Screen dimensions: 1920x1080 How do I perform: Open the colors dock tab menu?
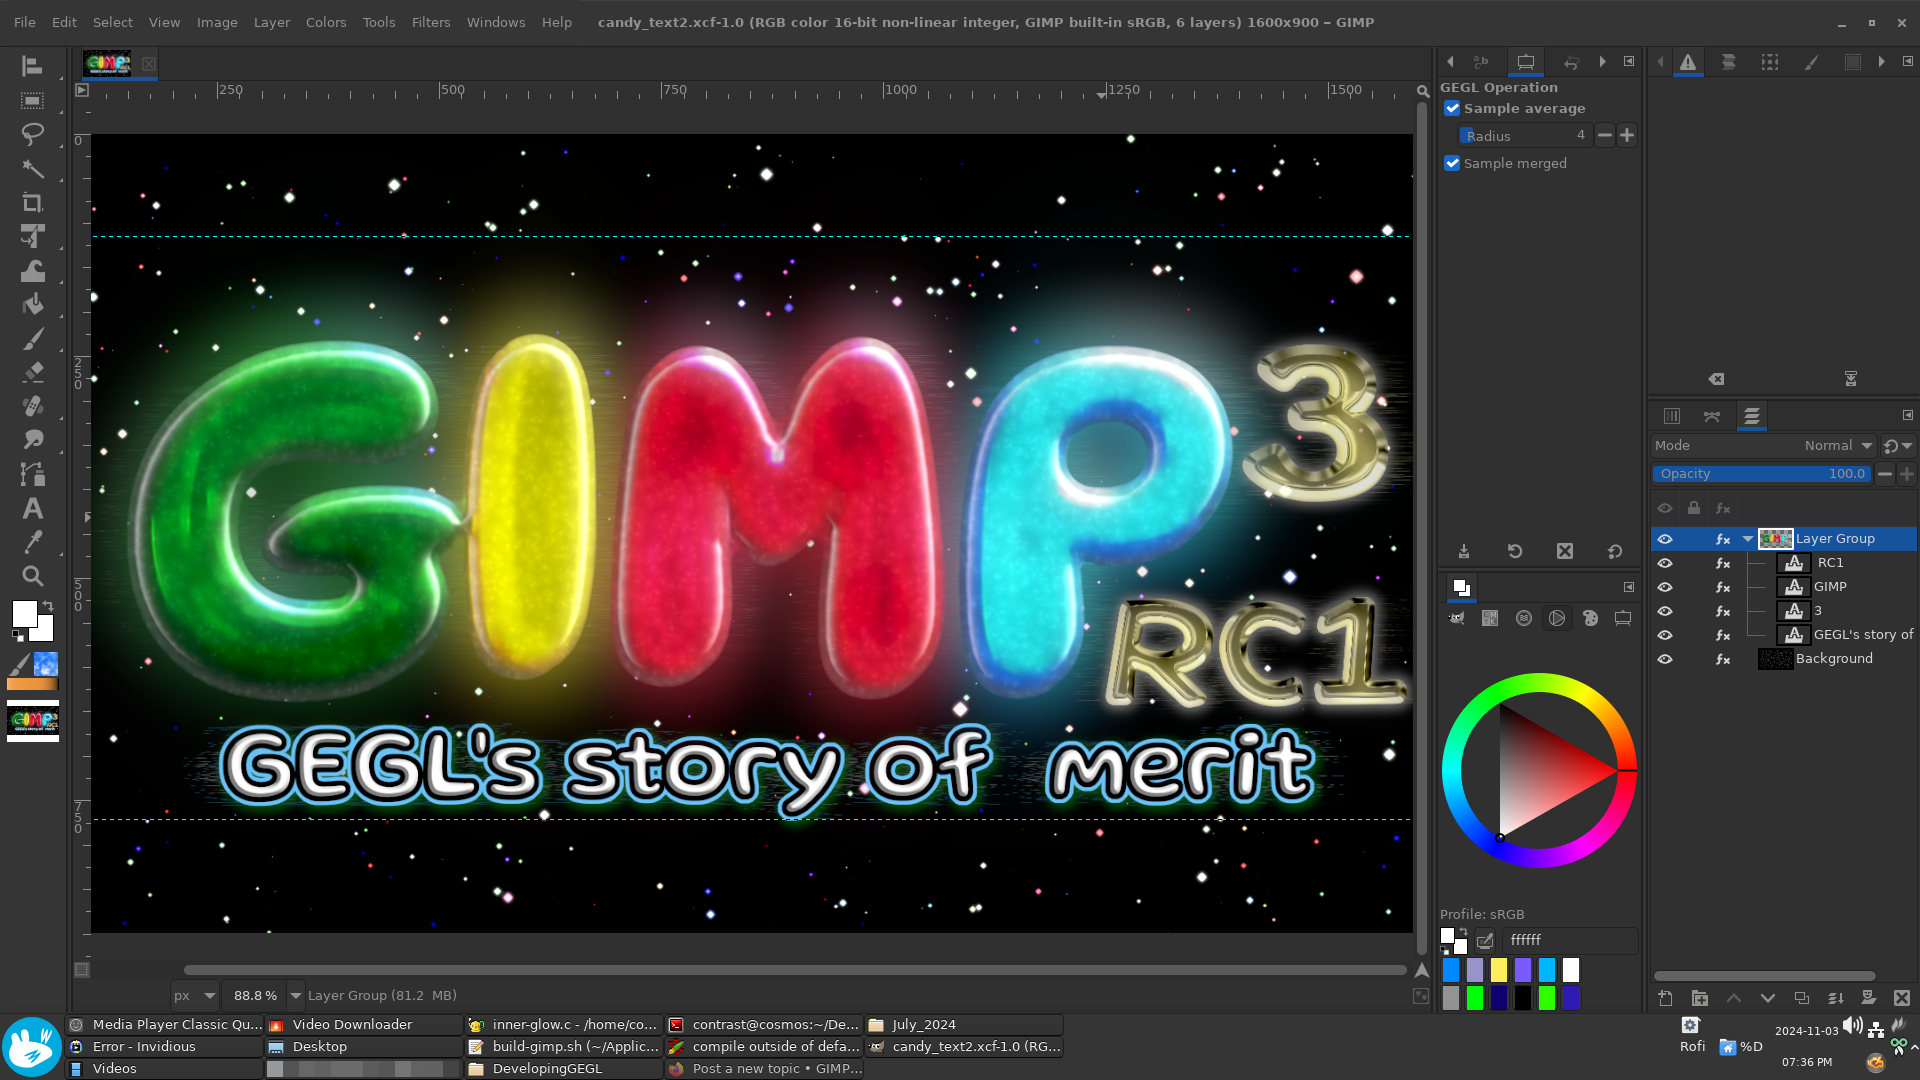[x=1629, y=587]
